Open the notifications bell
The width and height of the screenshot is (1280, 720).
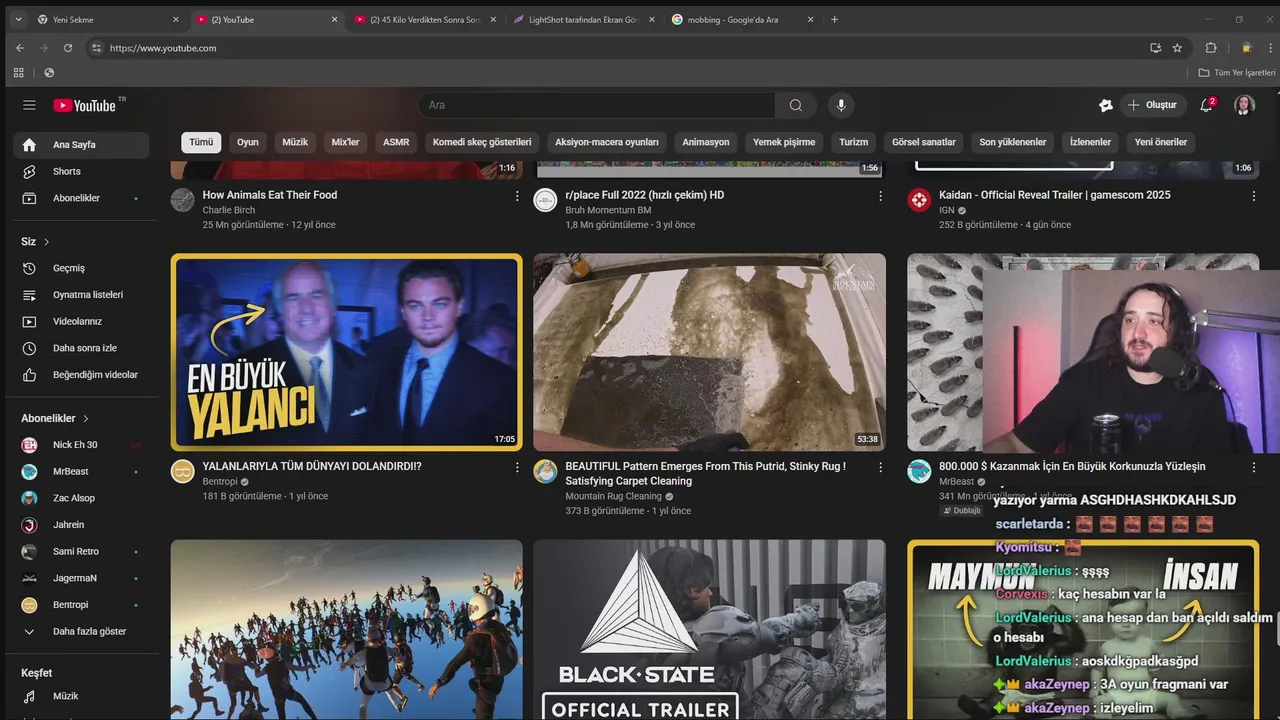[1207, 105]
